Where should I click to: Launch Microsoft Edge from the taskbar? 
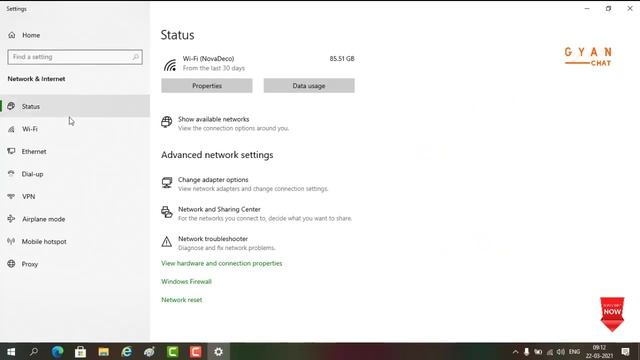(57, 351)
